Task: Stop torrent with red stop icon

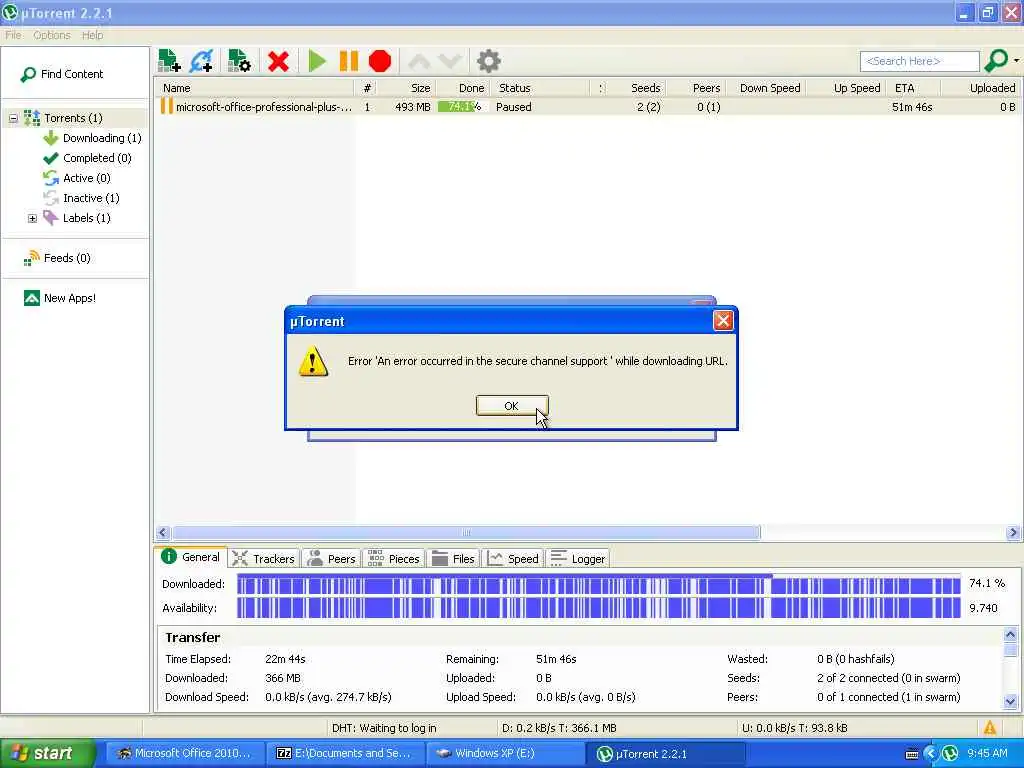Action: pos(379,61)
